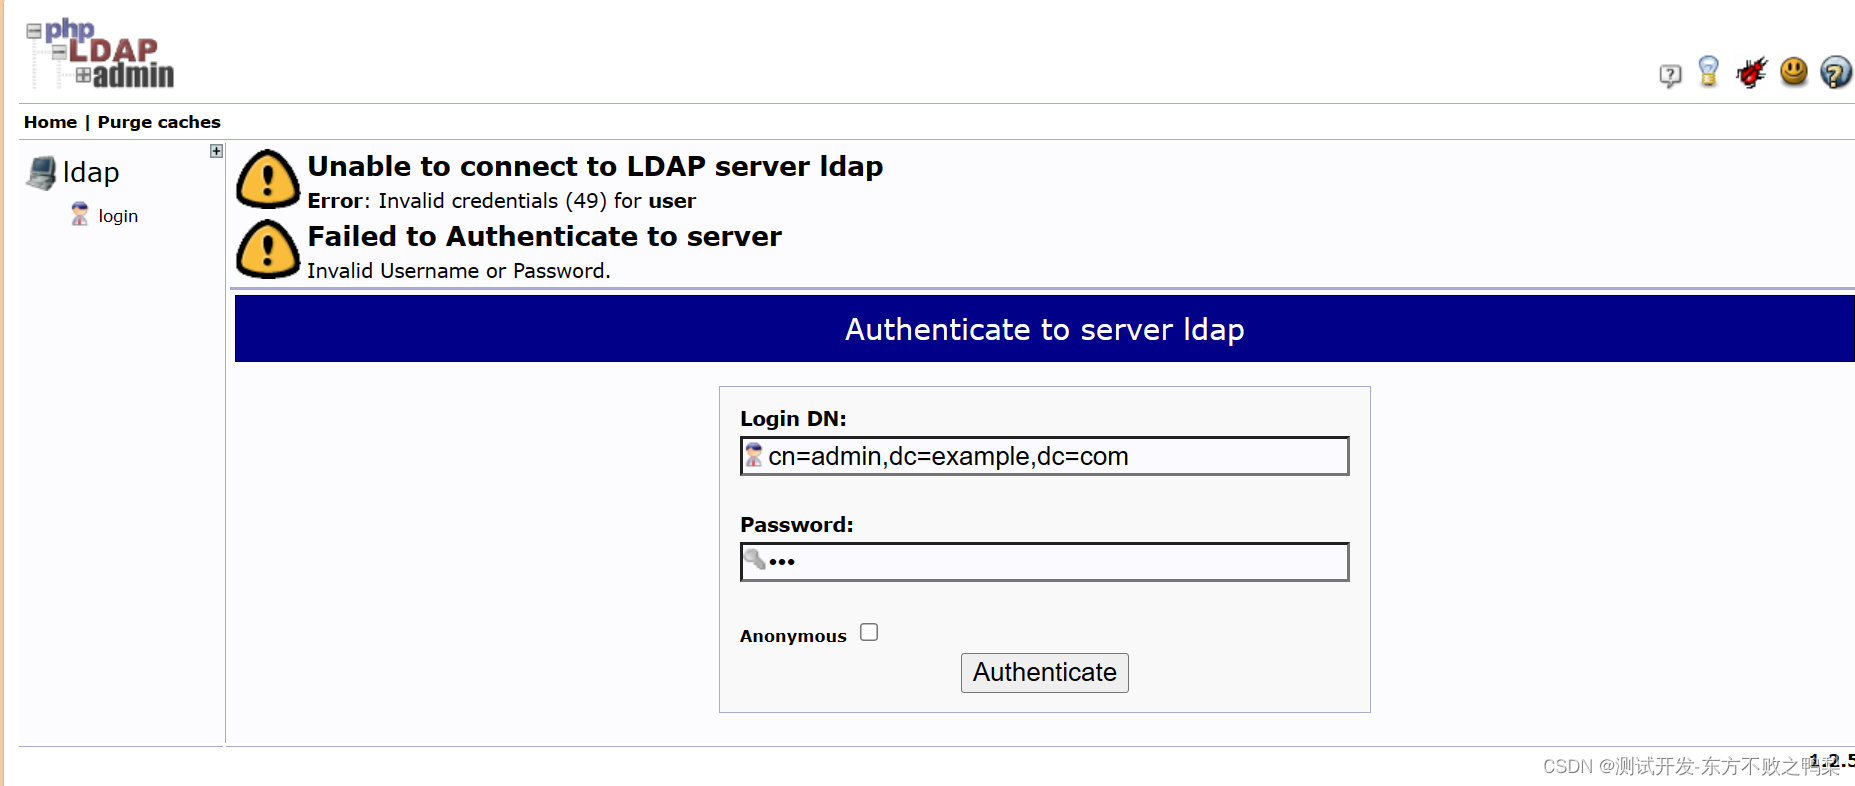The image size is (1855, 786).
Task: Open the login link in sidebar
Action: click(x=118, y=216)
